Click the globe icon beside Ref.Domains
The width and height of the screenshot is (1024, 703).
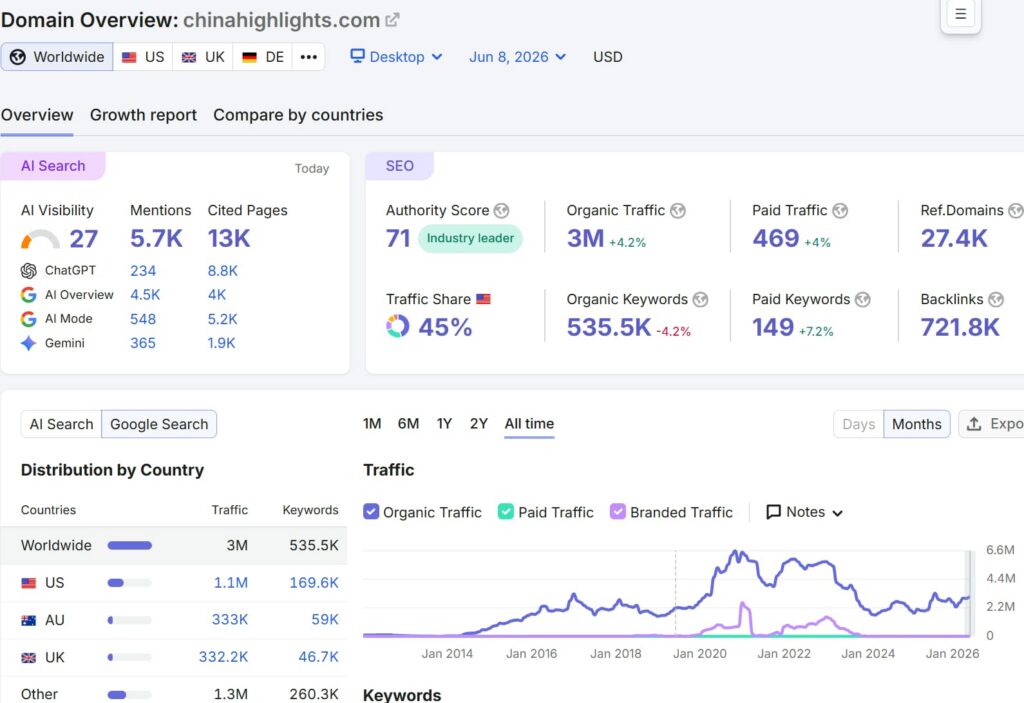click(x=1016, y=210)
